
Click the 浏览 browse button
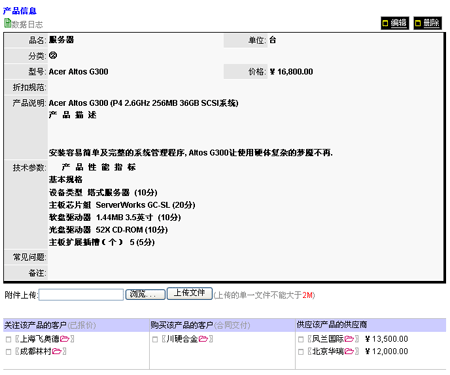point(145,294)
